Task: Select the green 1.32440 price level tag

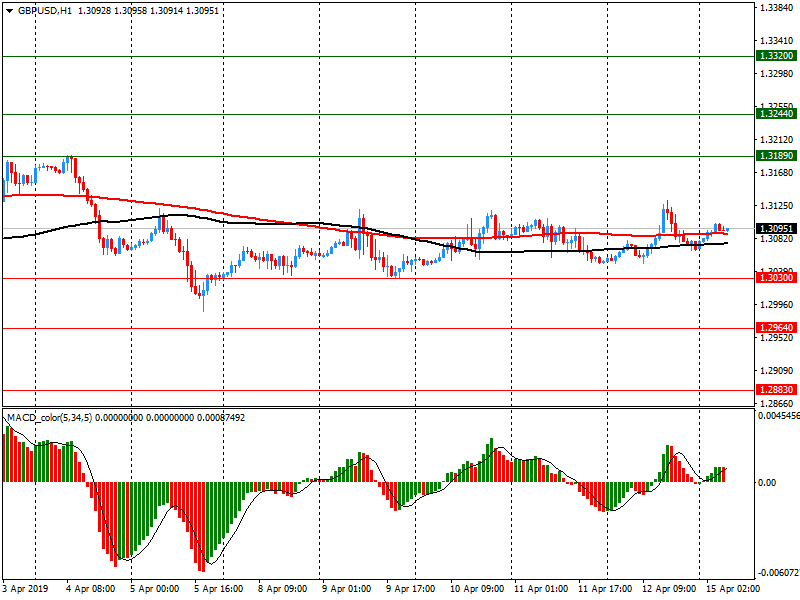Action: pyautogui.click(x=776, y=114)
